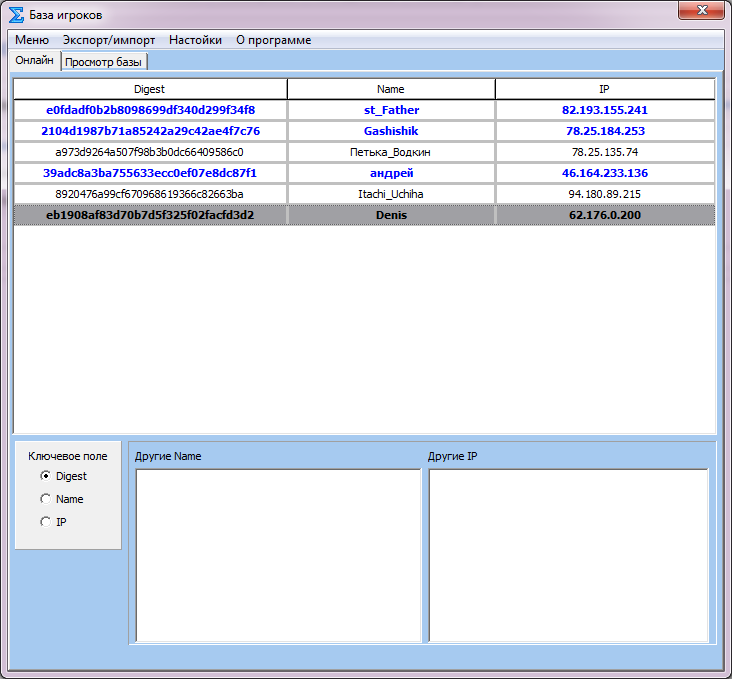Image resolution: width=732 pixels, height=679 pixels.
Task: Click the Name column header
Action: [391, 89]
